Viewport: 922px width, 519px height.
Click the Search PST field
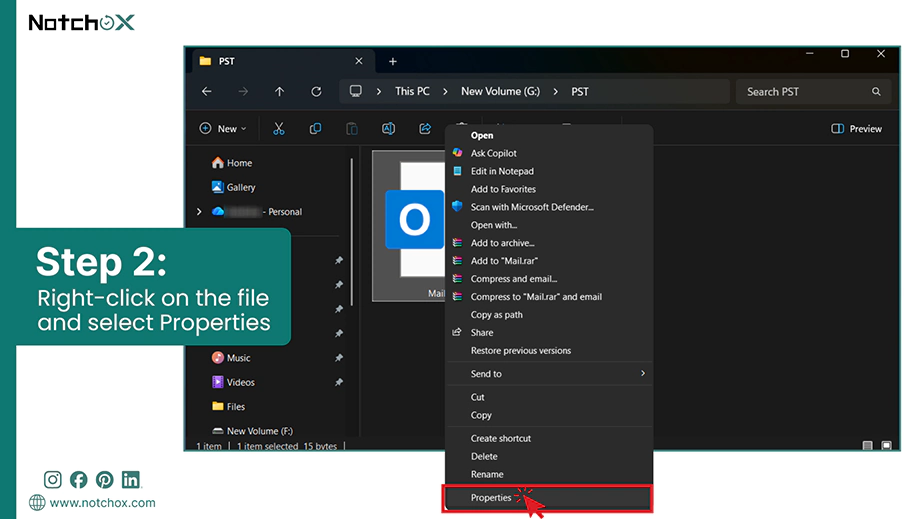point(813,92)
